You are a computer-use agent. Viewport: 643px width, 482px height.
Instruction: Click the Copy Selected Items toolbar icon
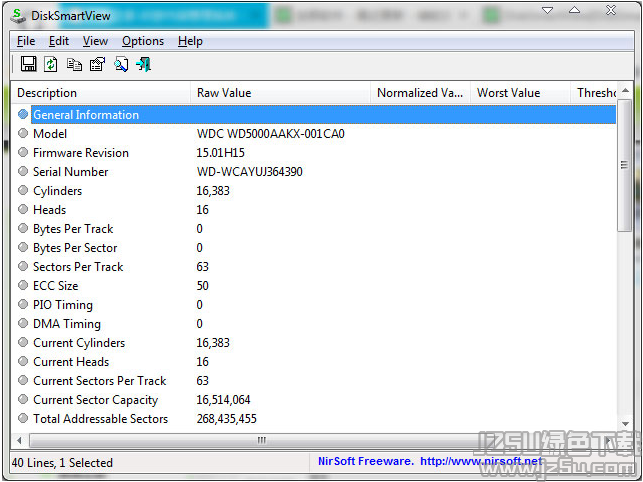[x=74, y=64]
